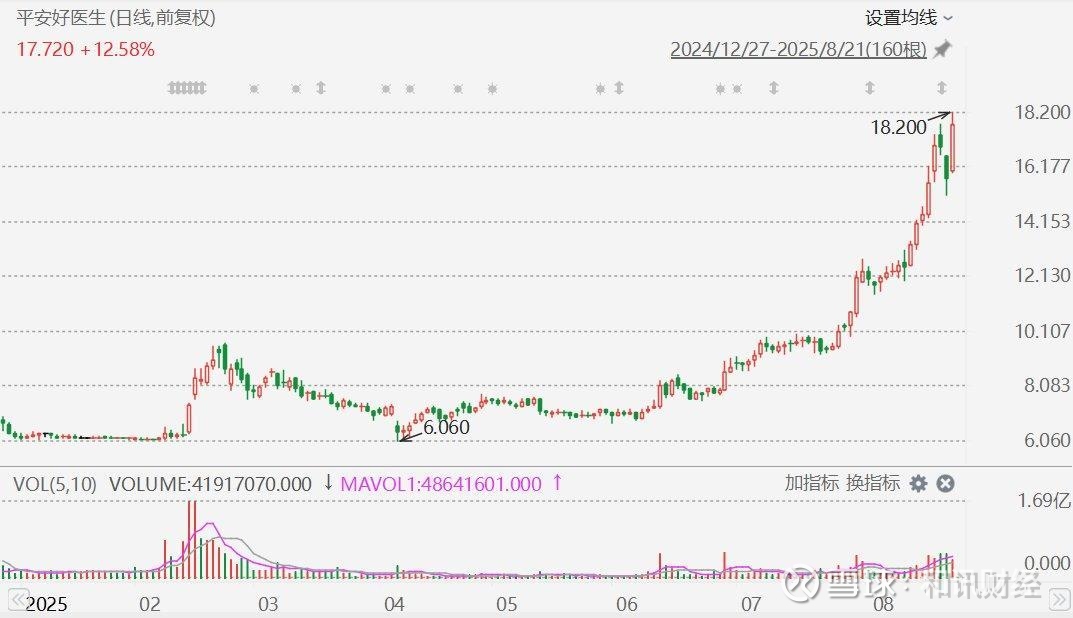This screenshot has height=618, width=1073.
Task: Close the VOL indicator panel
Action: [945, 484]
